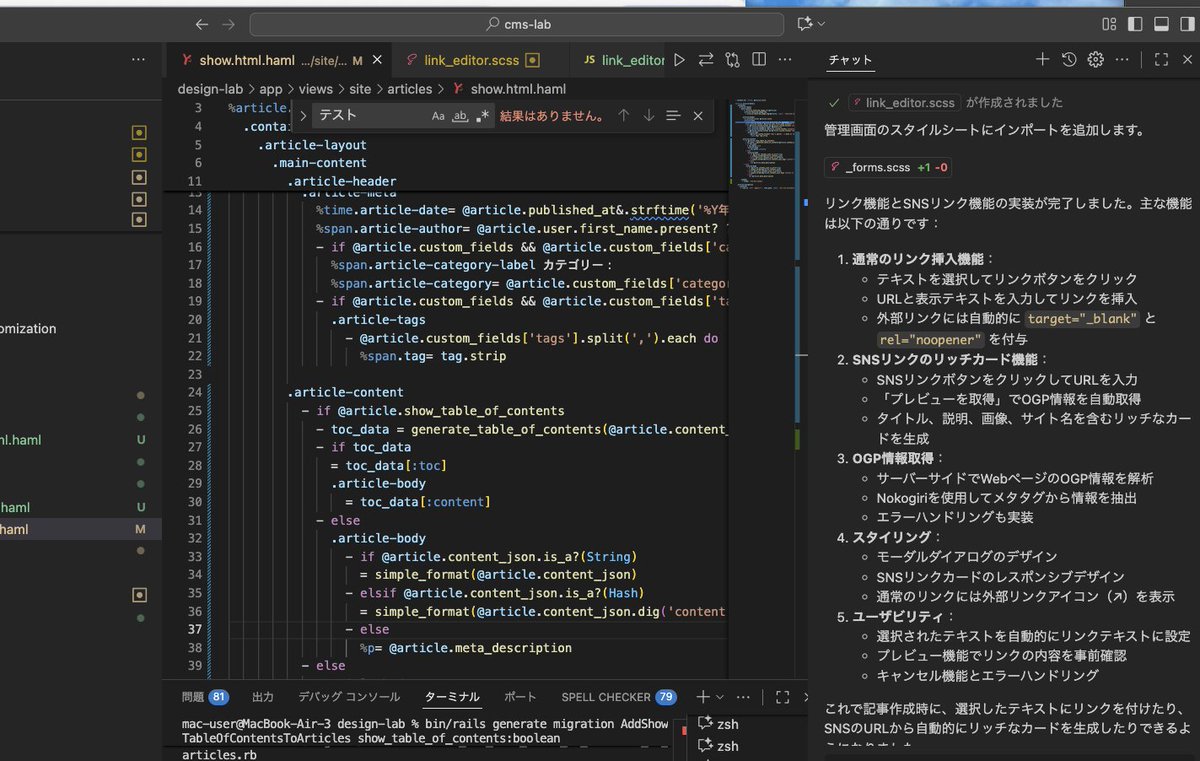Toggle match case Aa in find widget
Image resolution: width=1200 pixels, height=761 pixels.
(438, 116)
